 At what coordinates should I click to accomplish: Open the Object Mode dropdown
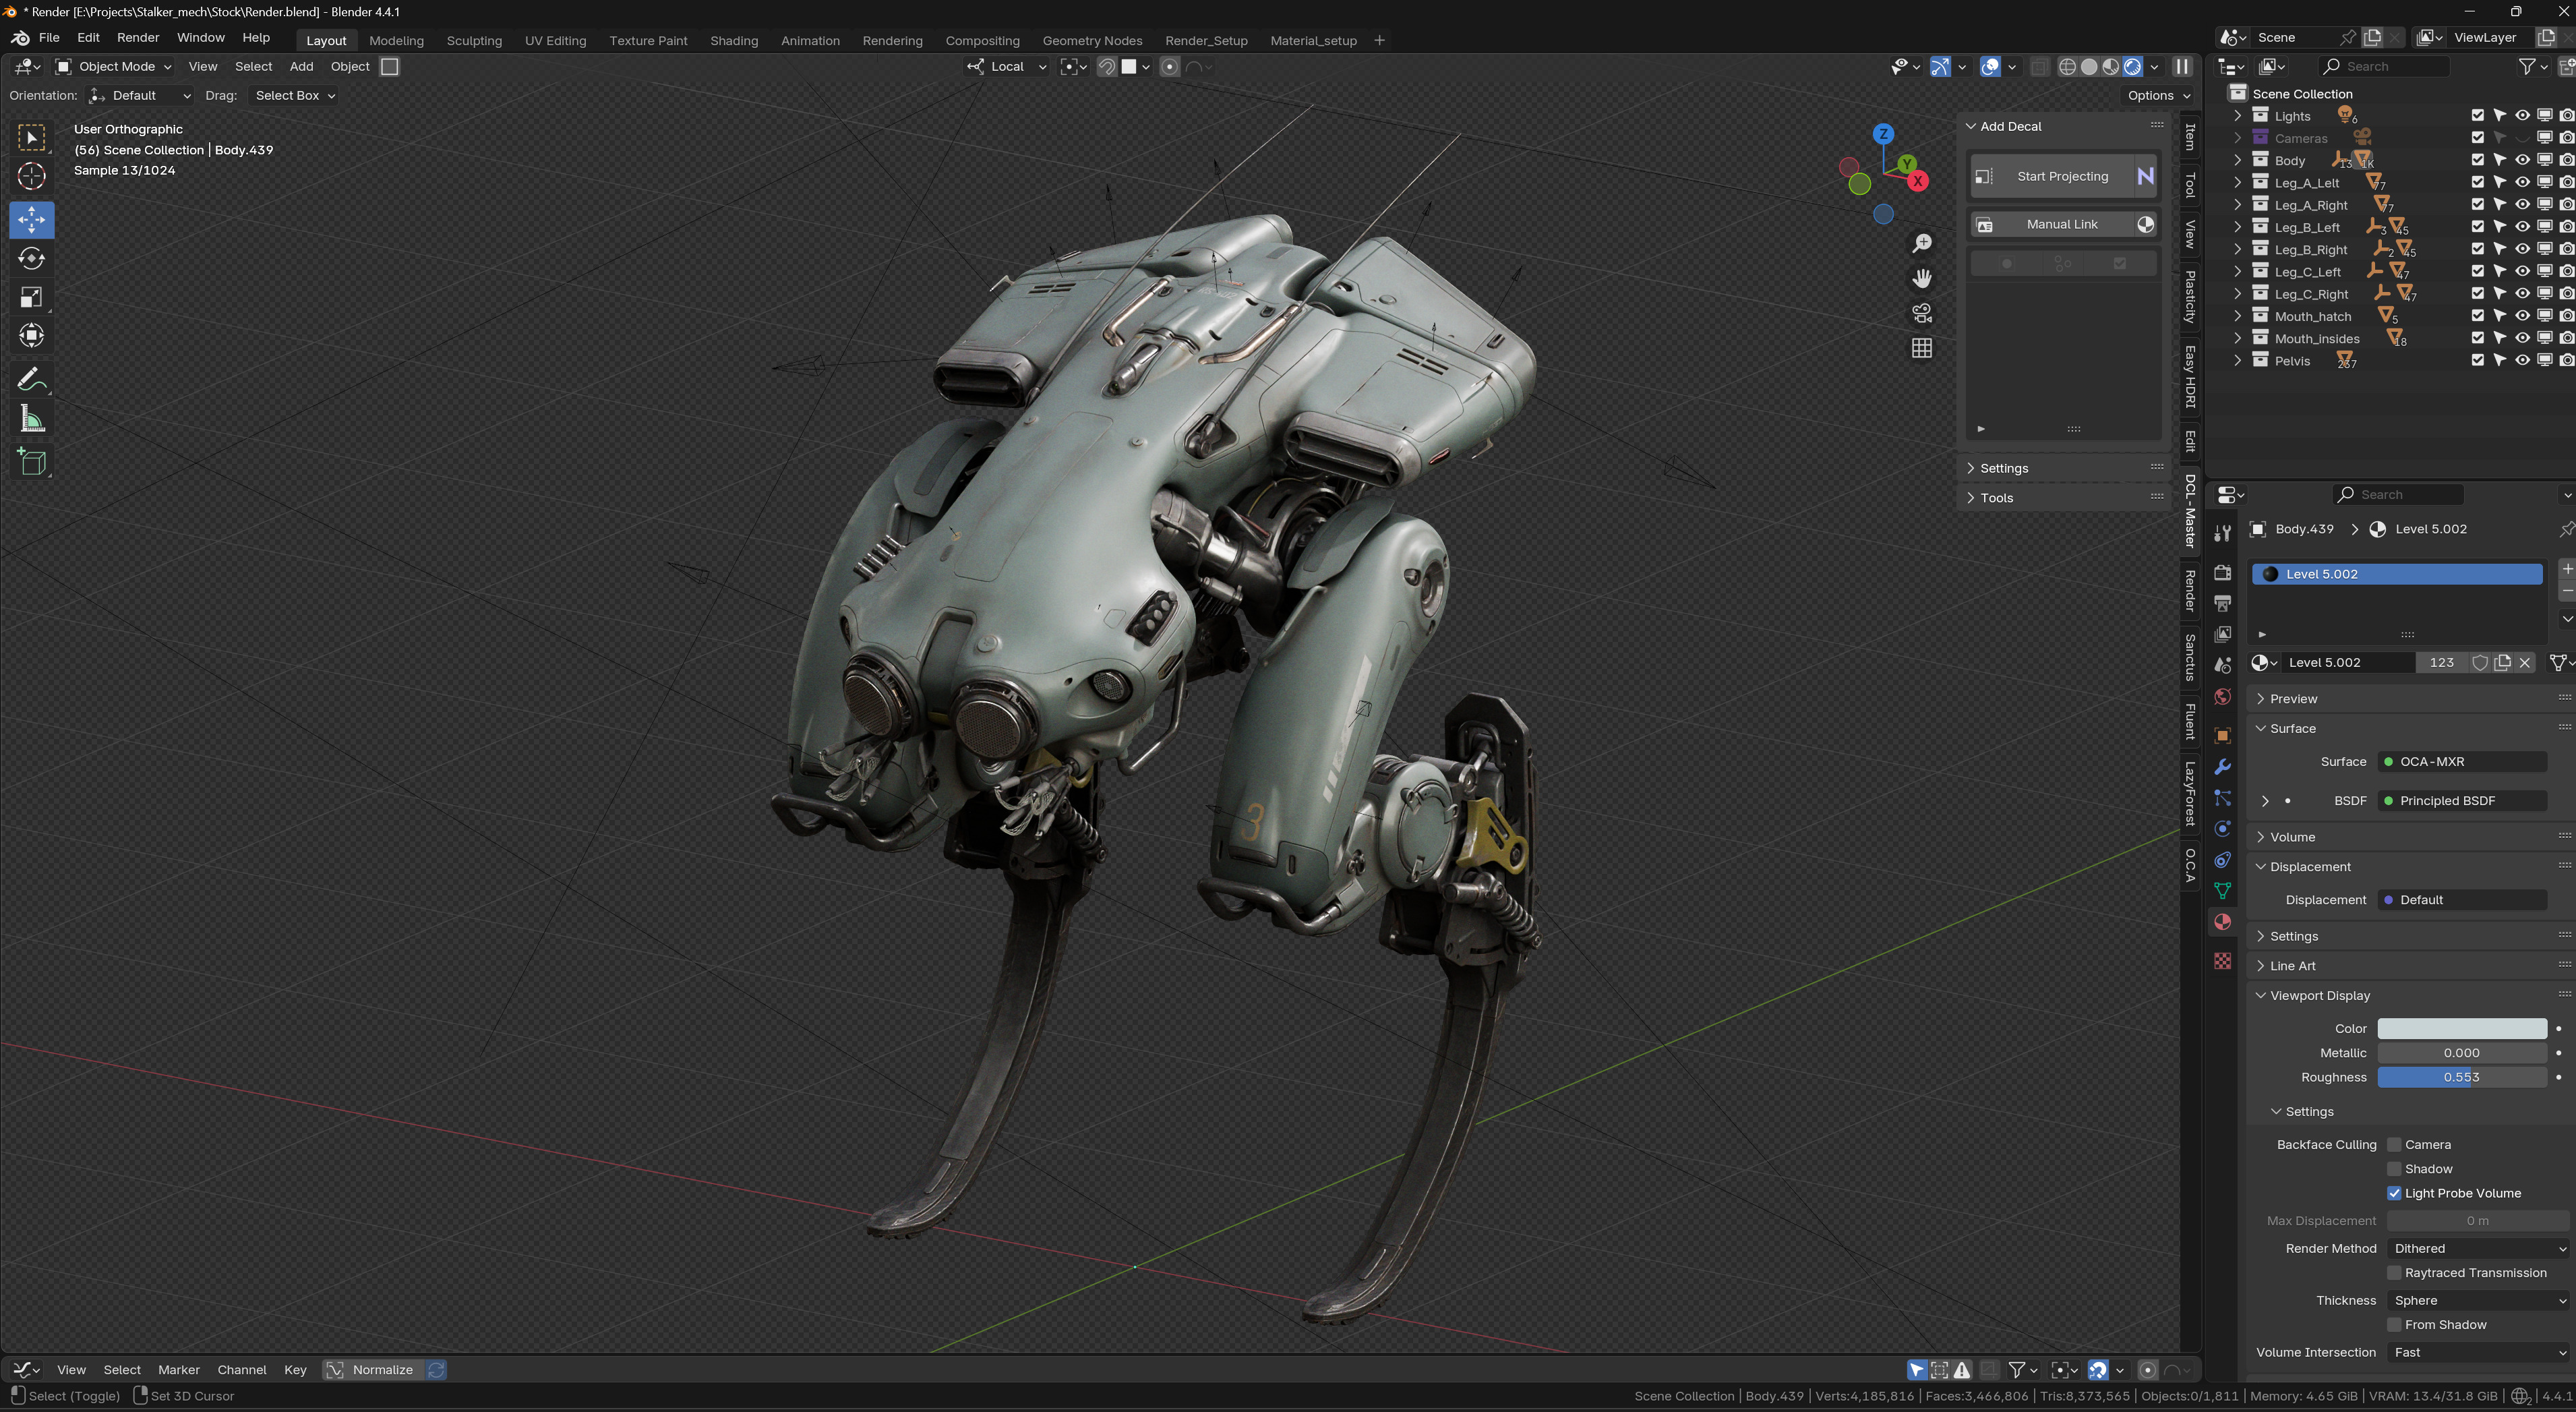[113, 67]
